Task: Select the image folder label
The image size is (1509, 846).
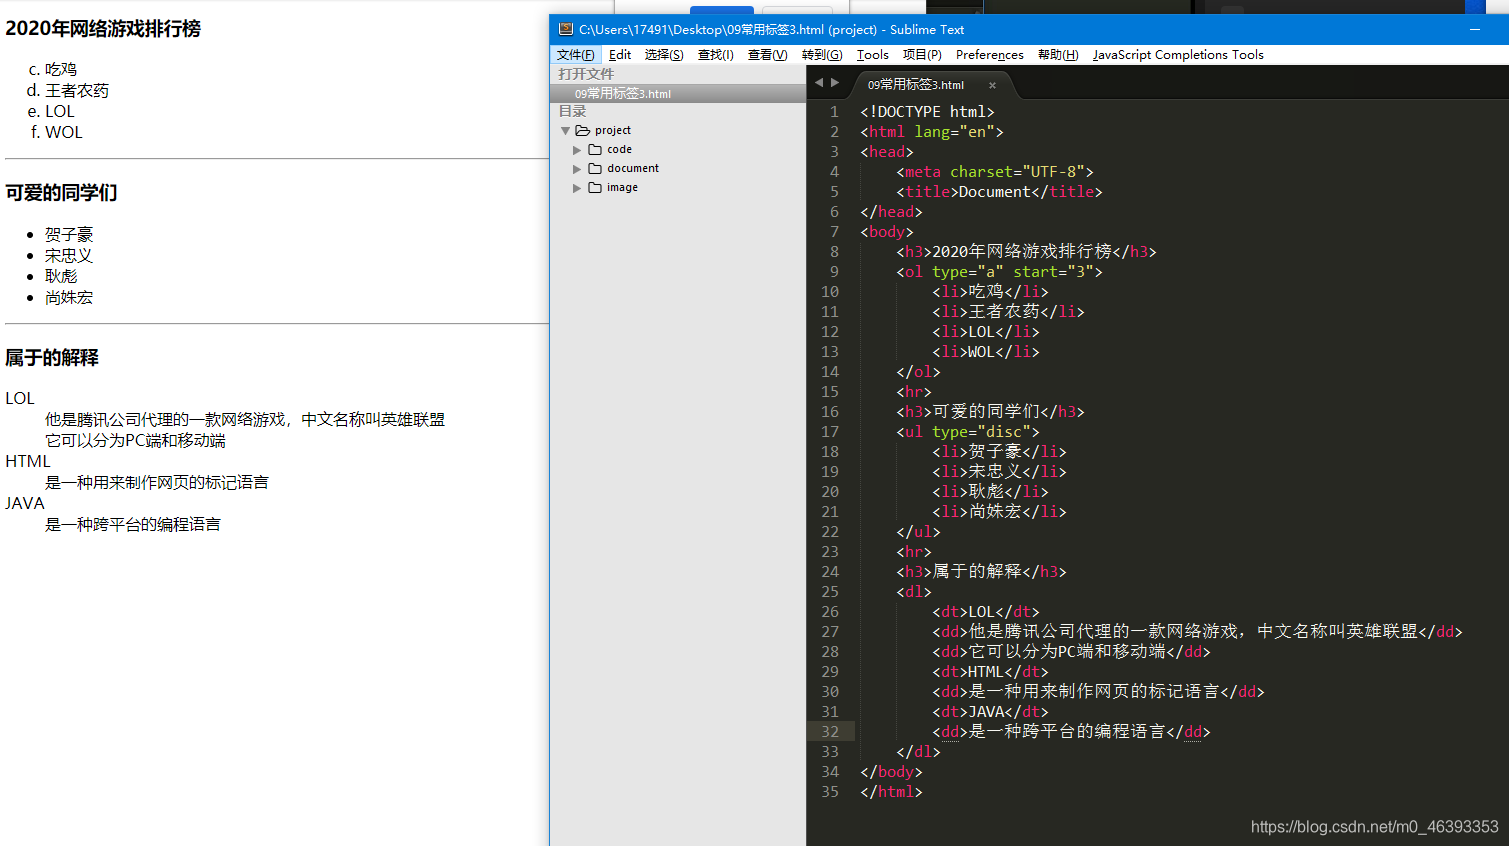Action: tap(622, 187)
